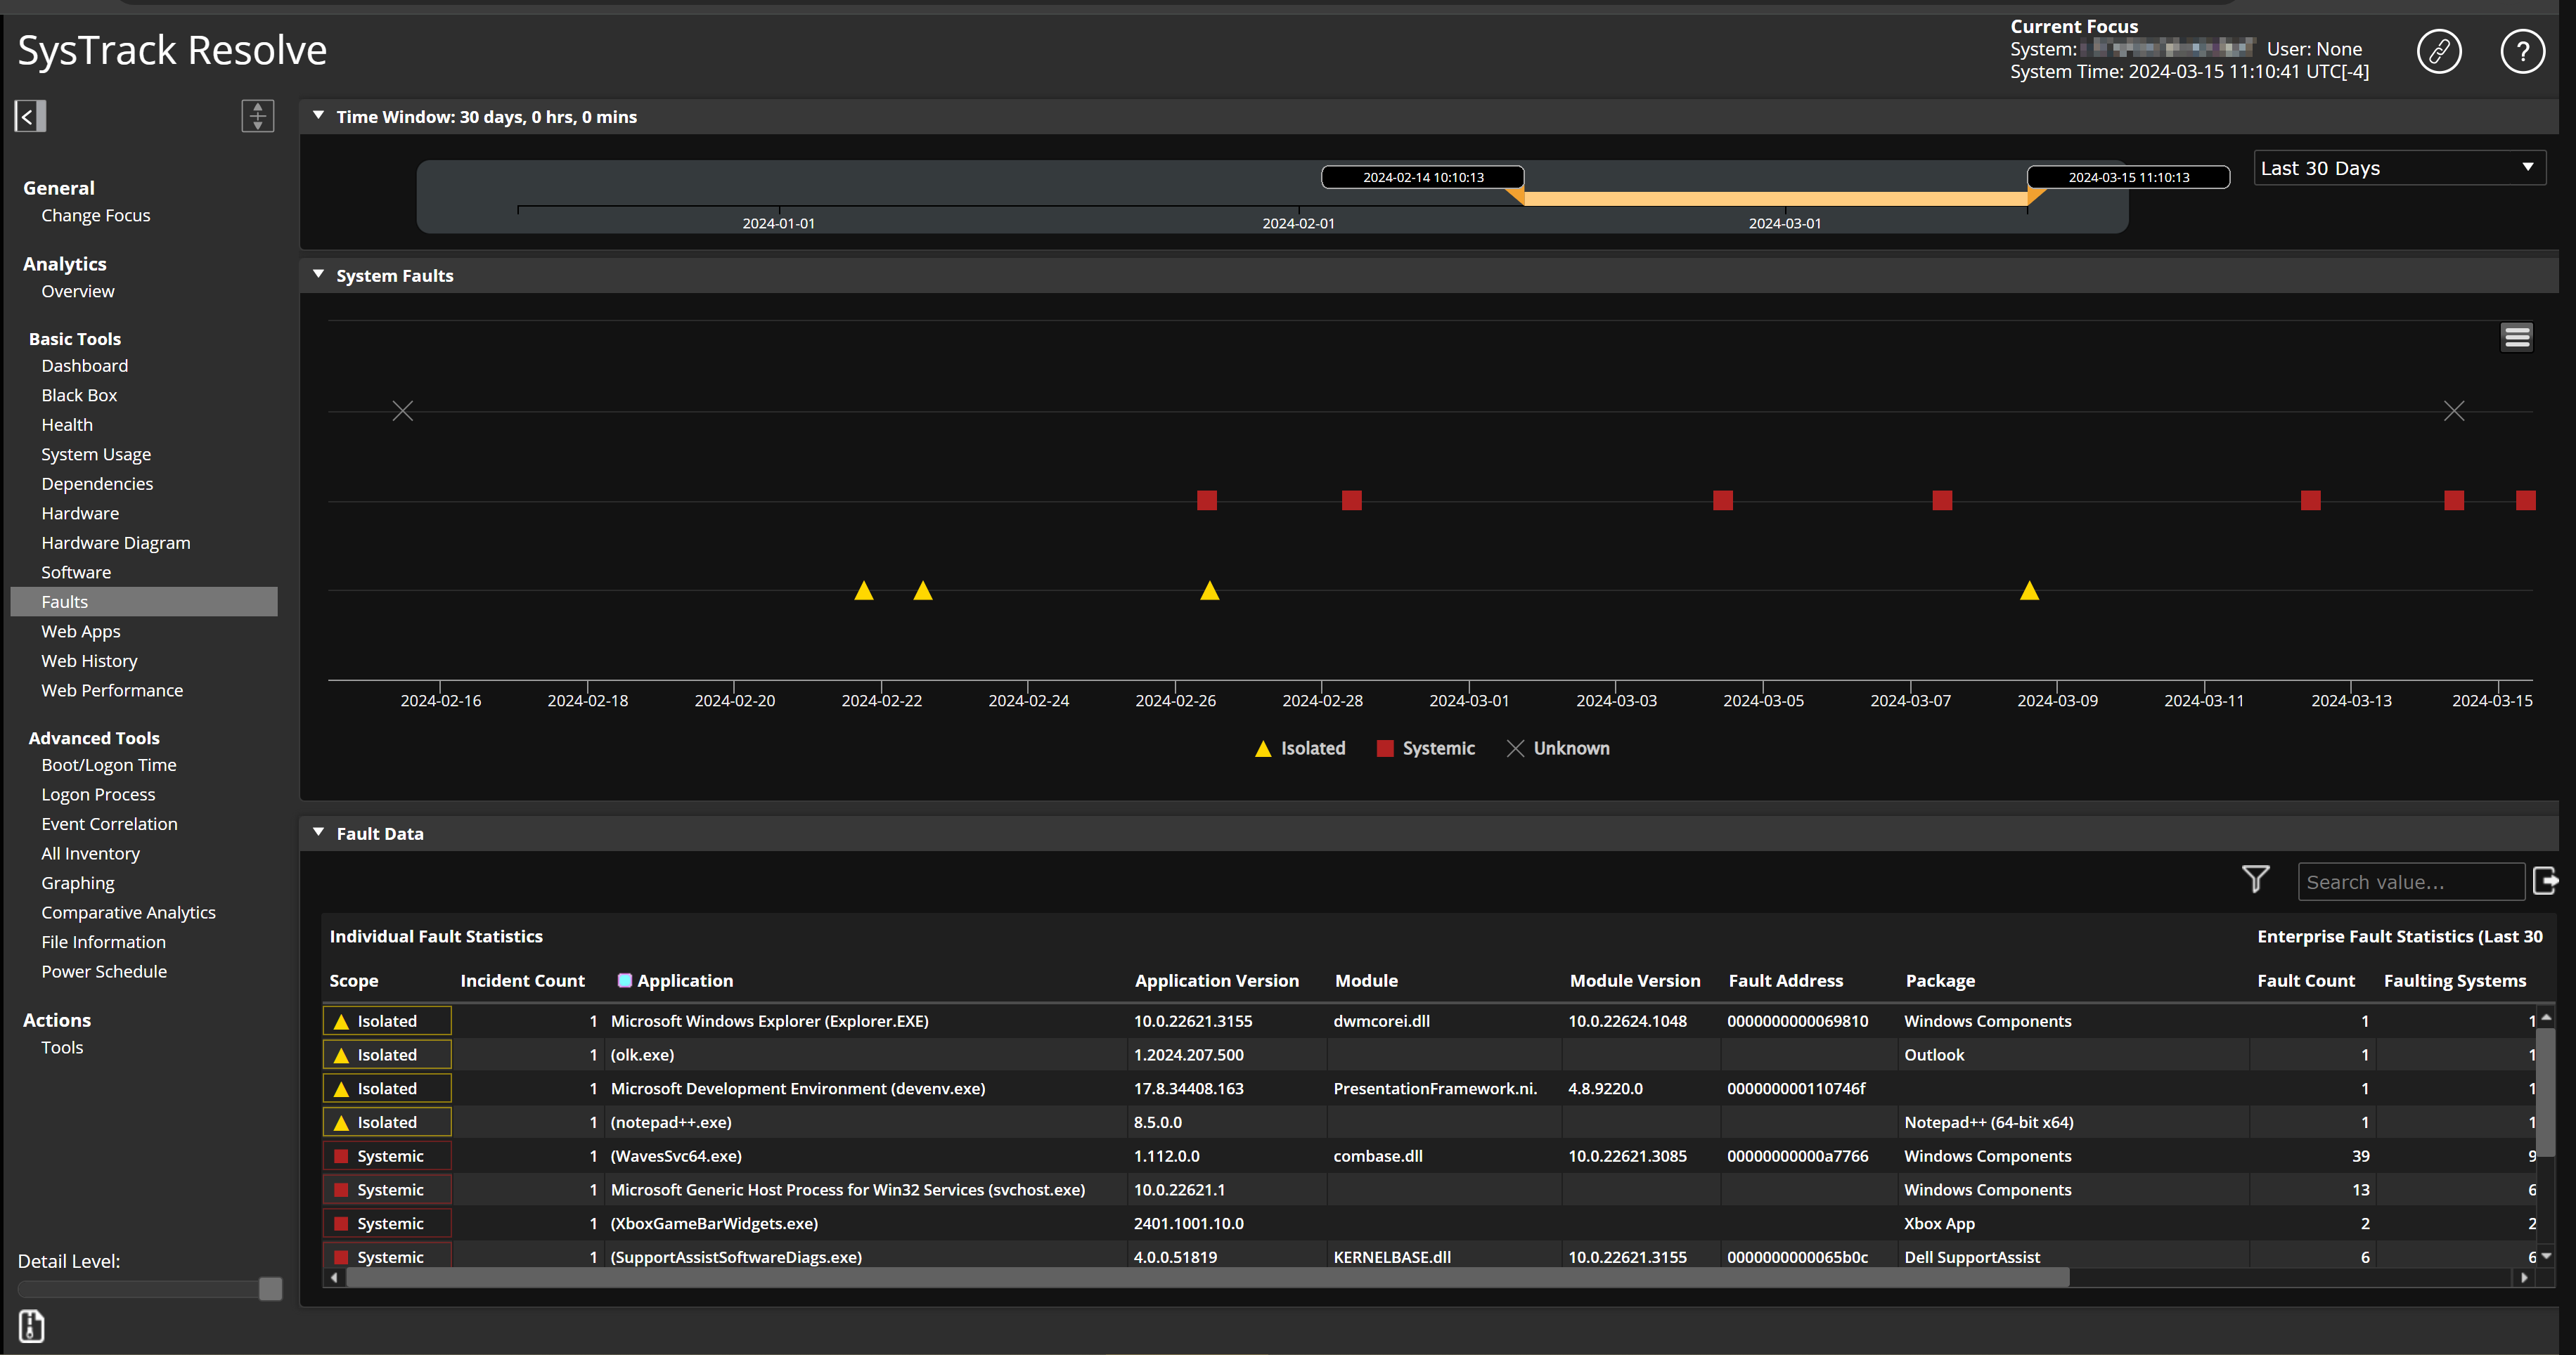
Task: Click the 2024-02-14 timeline start handle
Action: pyautogui.click(x=1422, y=176)
